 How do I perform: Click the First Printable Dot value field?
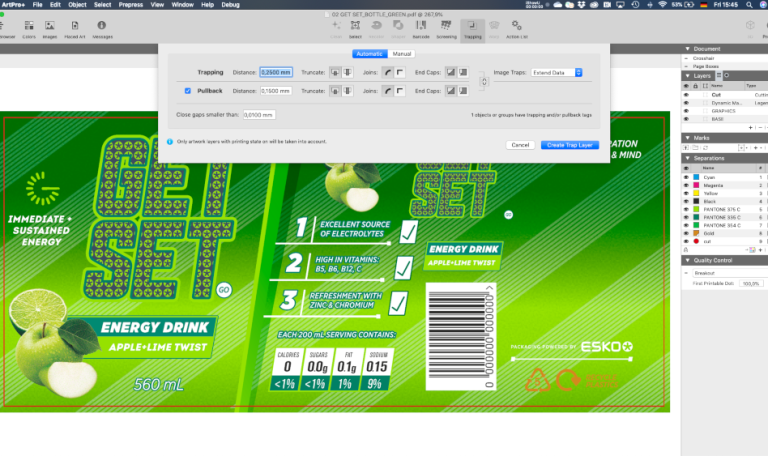(x=751, y=284)
